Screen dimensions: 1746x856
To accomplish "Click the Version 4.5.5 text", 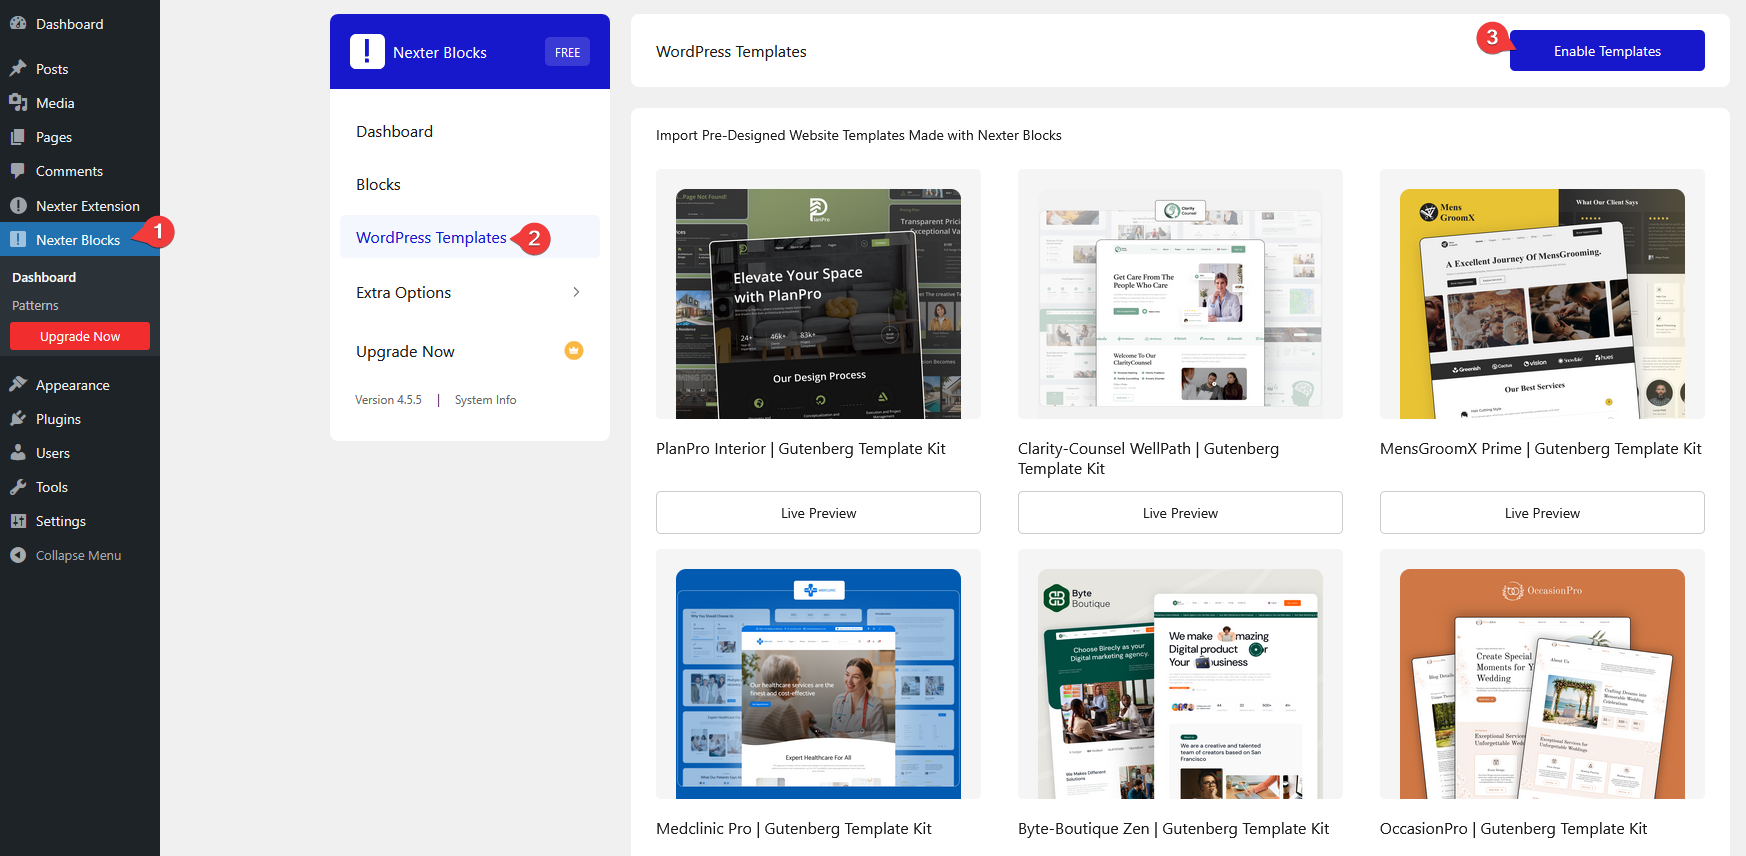I will pyautogui.click(x=388, y=400).
